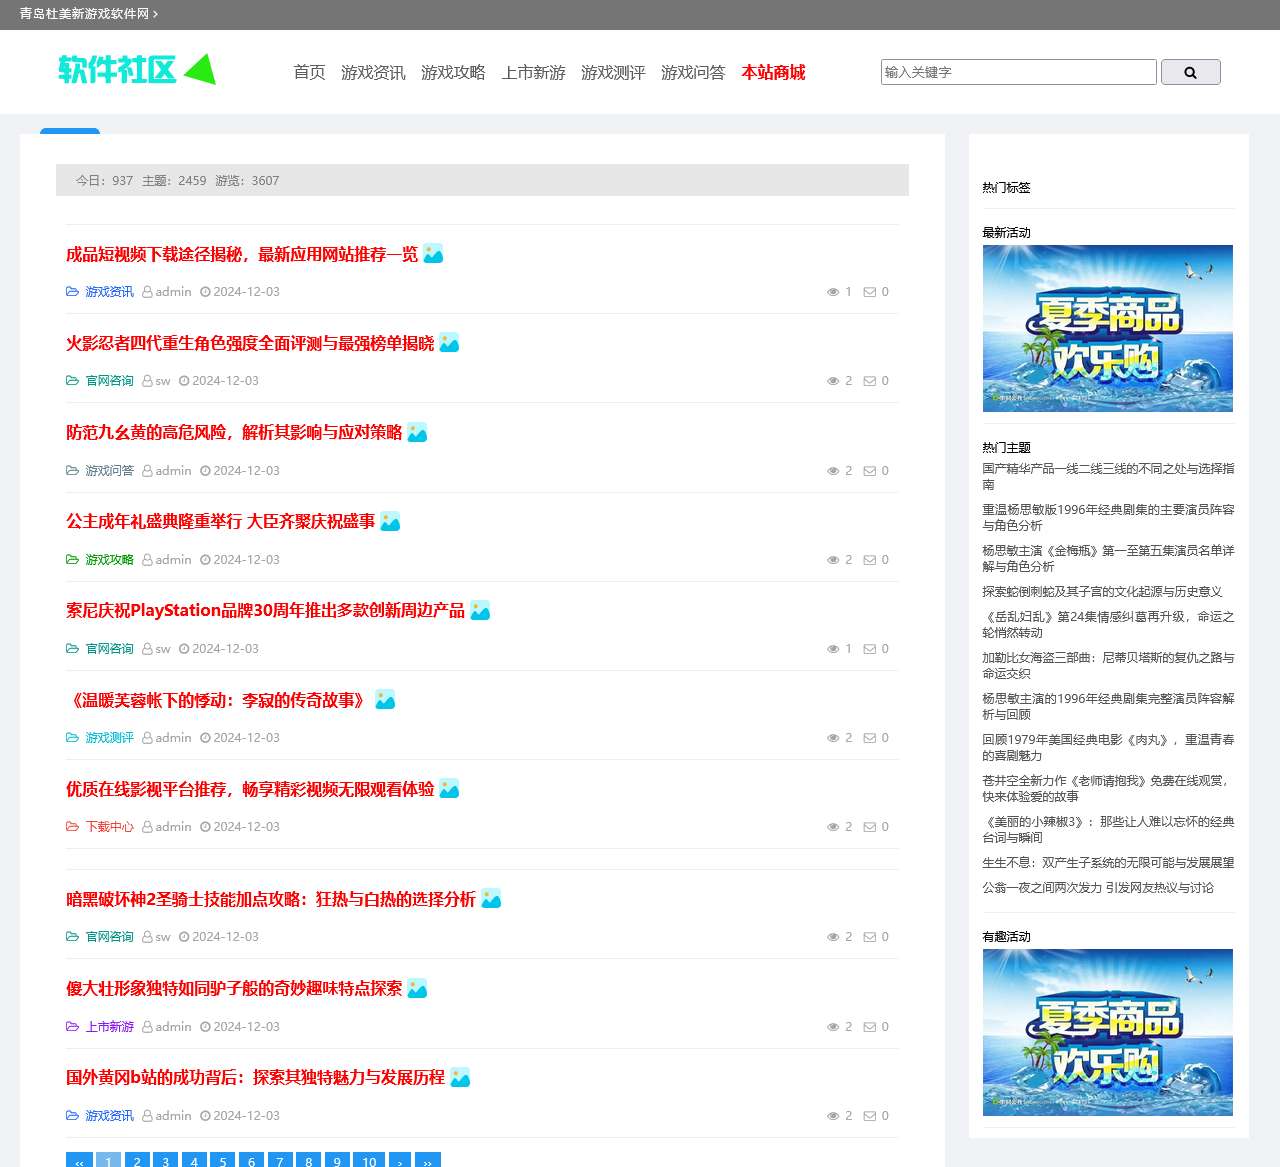Open the 火影忍者四代重生角色强度 article
The height and width of the screenshot is (1167, 1280).
tap(251, 343)
